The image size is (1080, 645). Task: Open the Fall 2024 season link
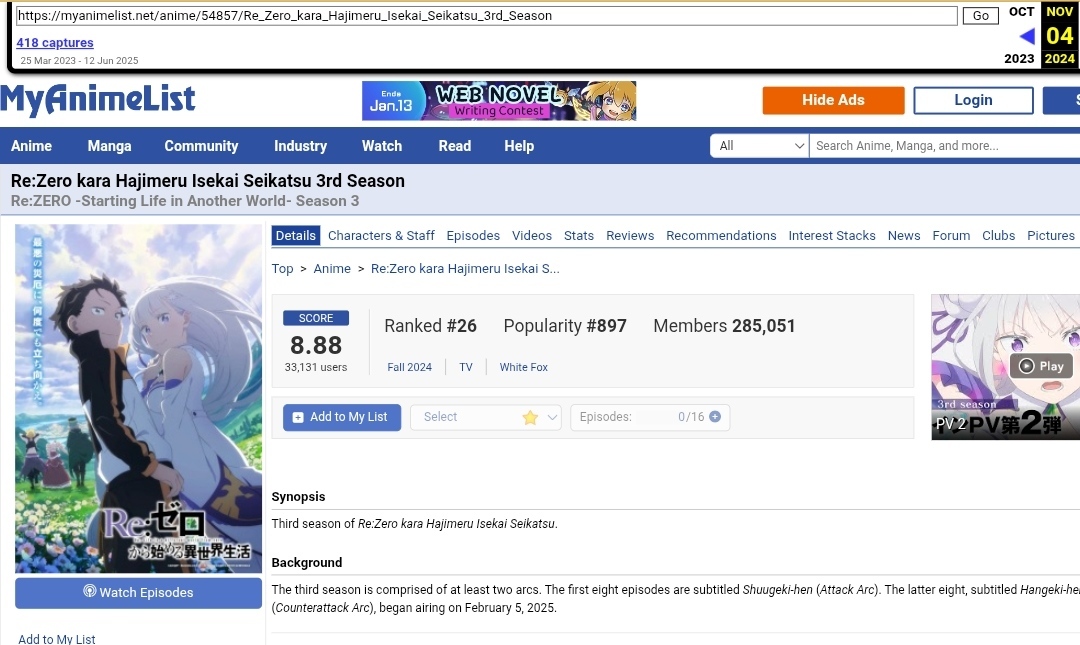[410, 367]
